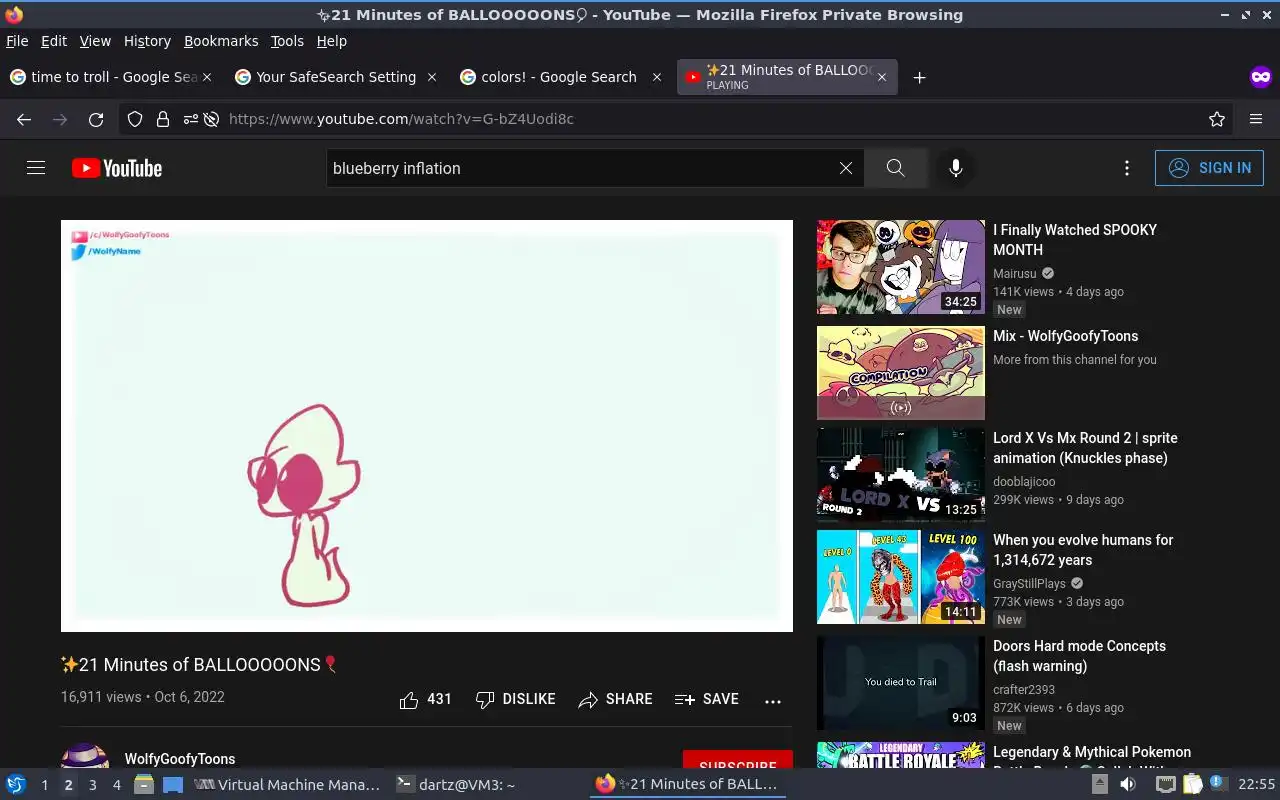Open the application launcher in taskbar
This screenshot has width=1280, height=800.
coord(16,785)
